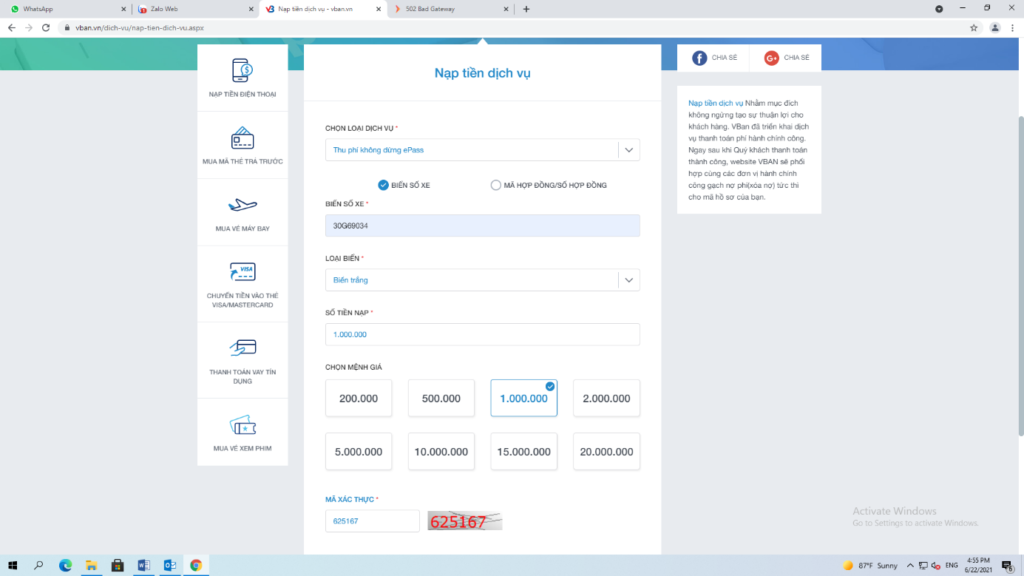Open the Mua vé máy bay airplane icon
Viewport: 1024px width, 576px height.
pos(242,206)
